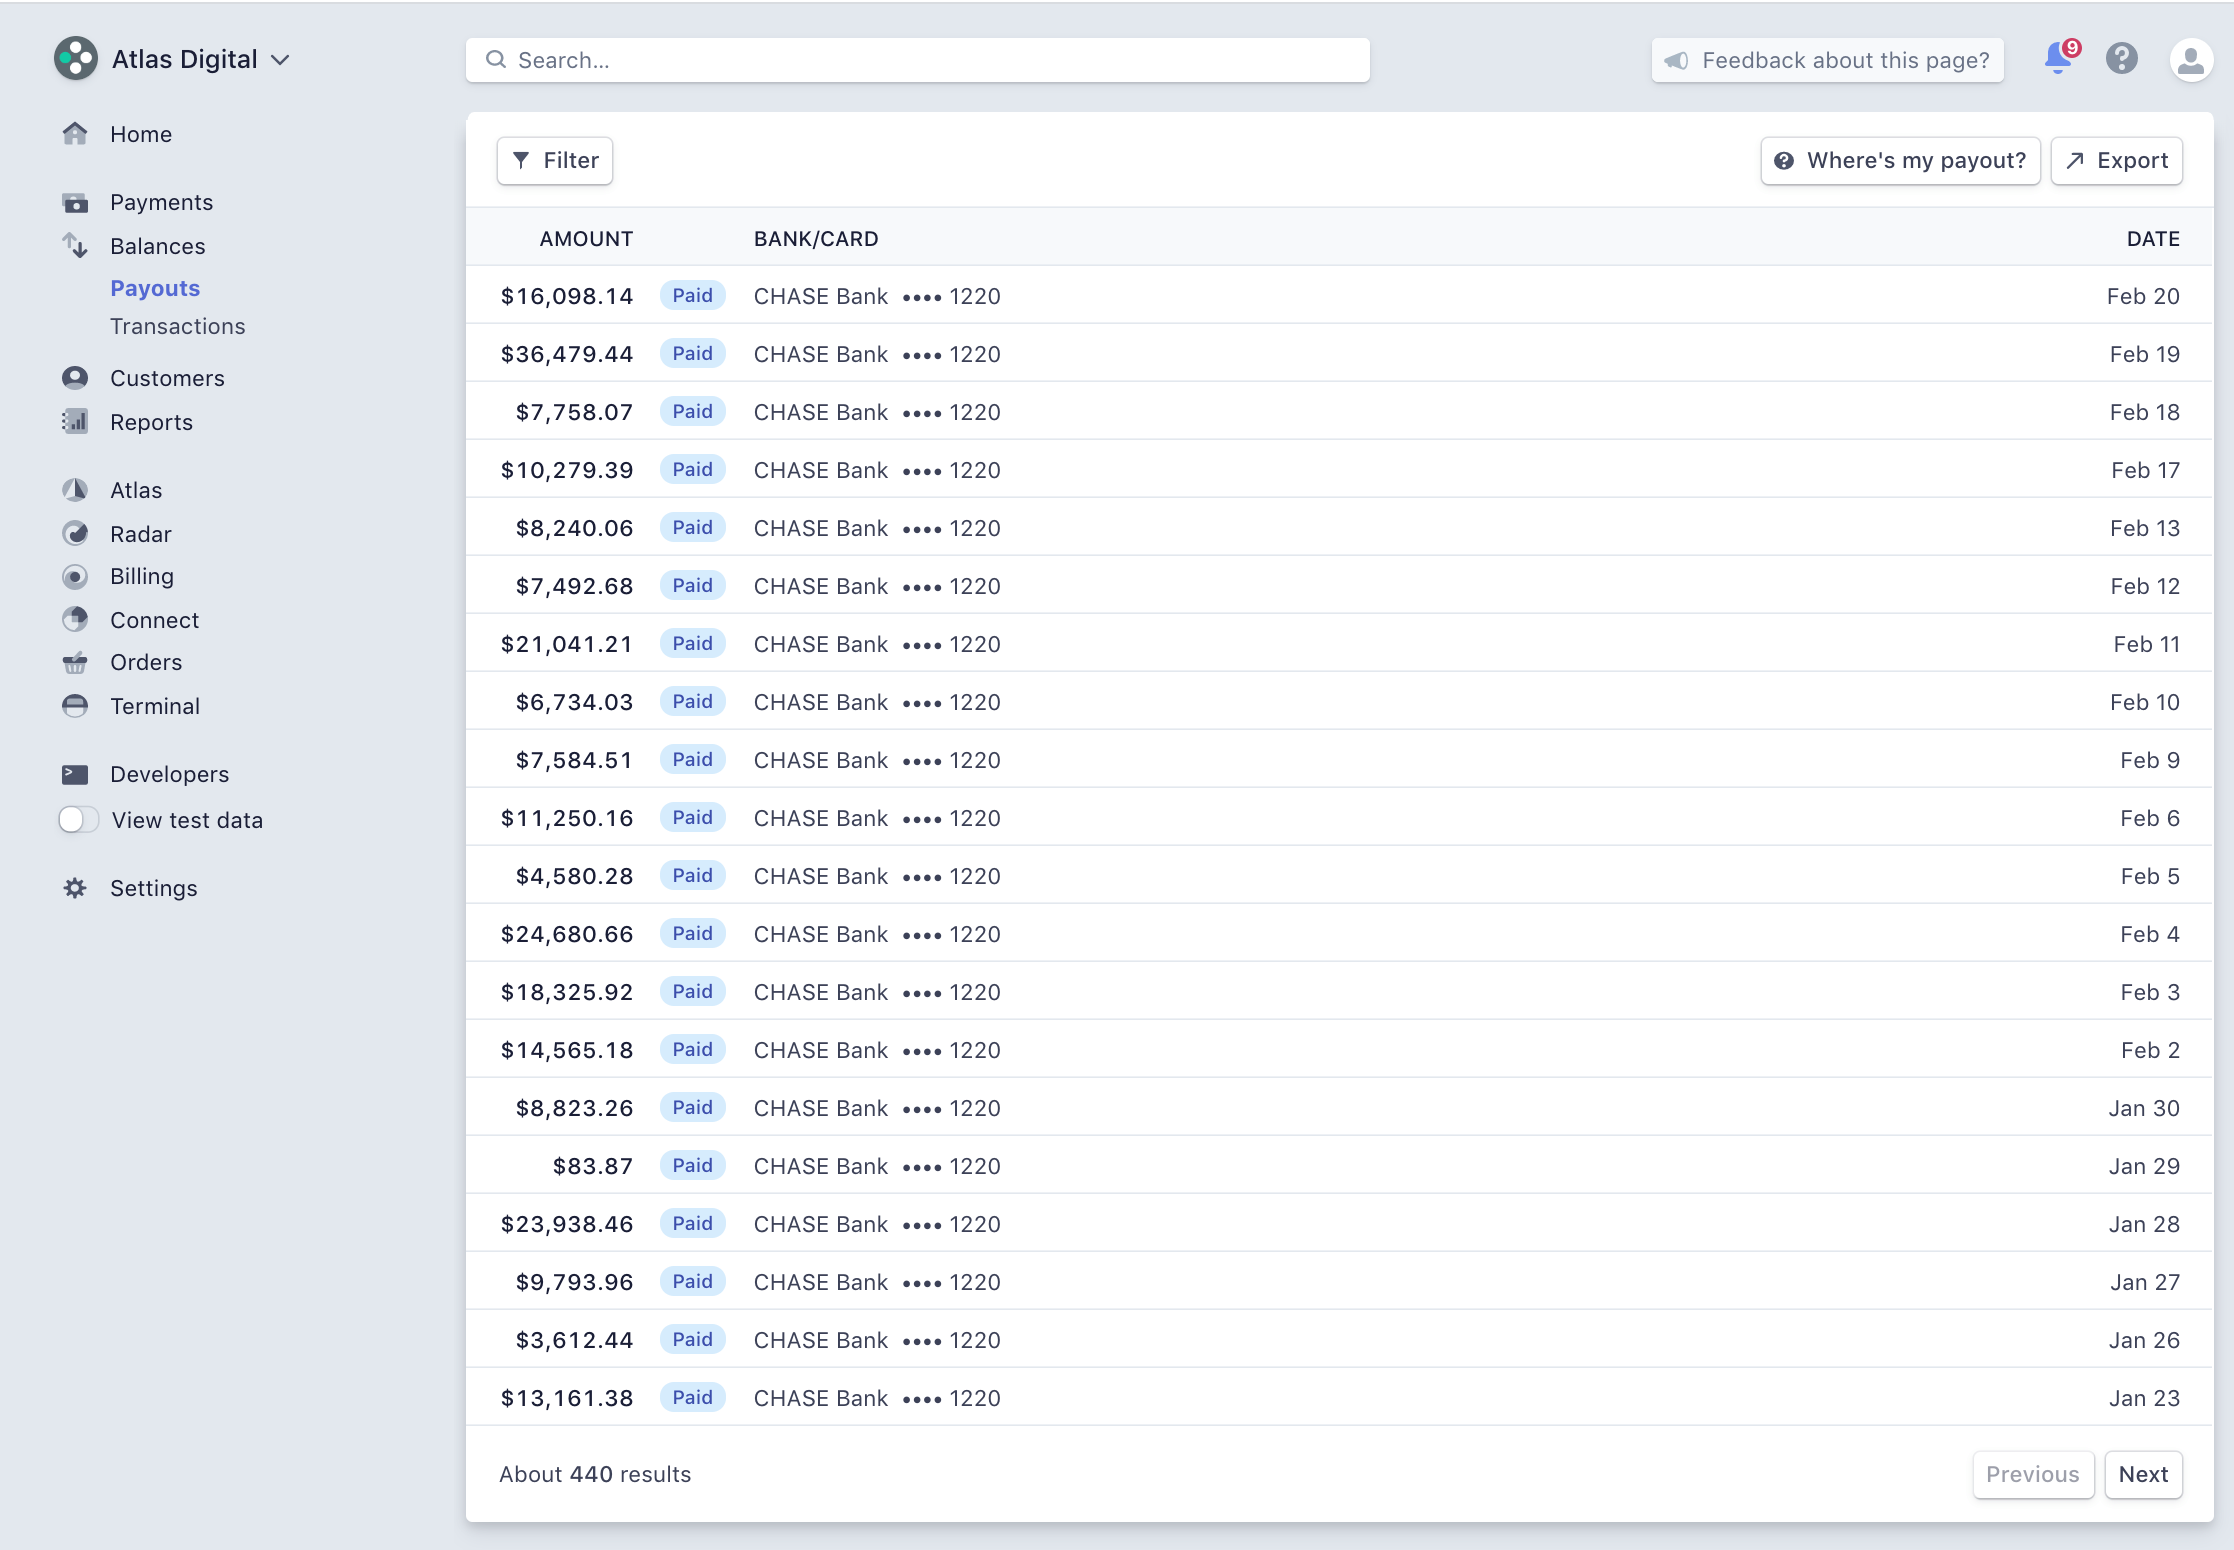Click the Radar icon
Screen dimensions: 2234x1550
tap(75, 533)
